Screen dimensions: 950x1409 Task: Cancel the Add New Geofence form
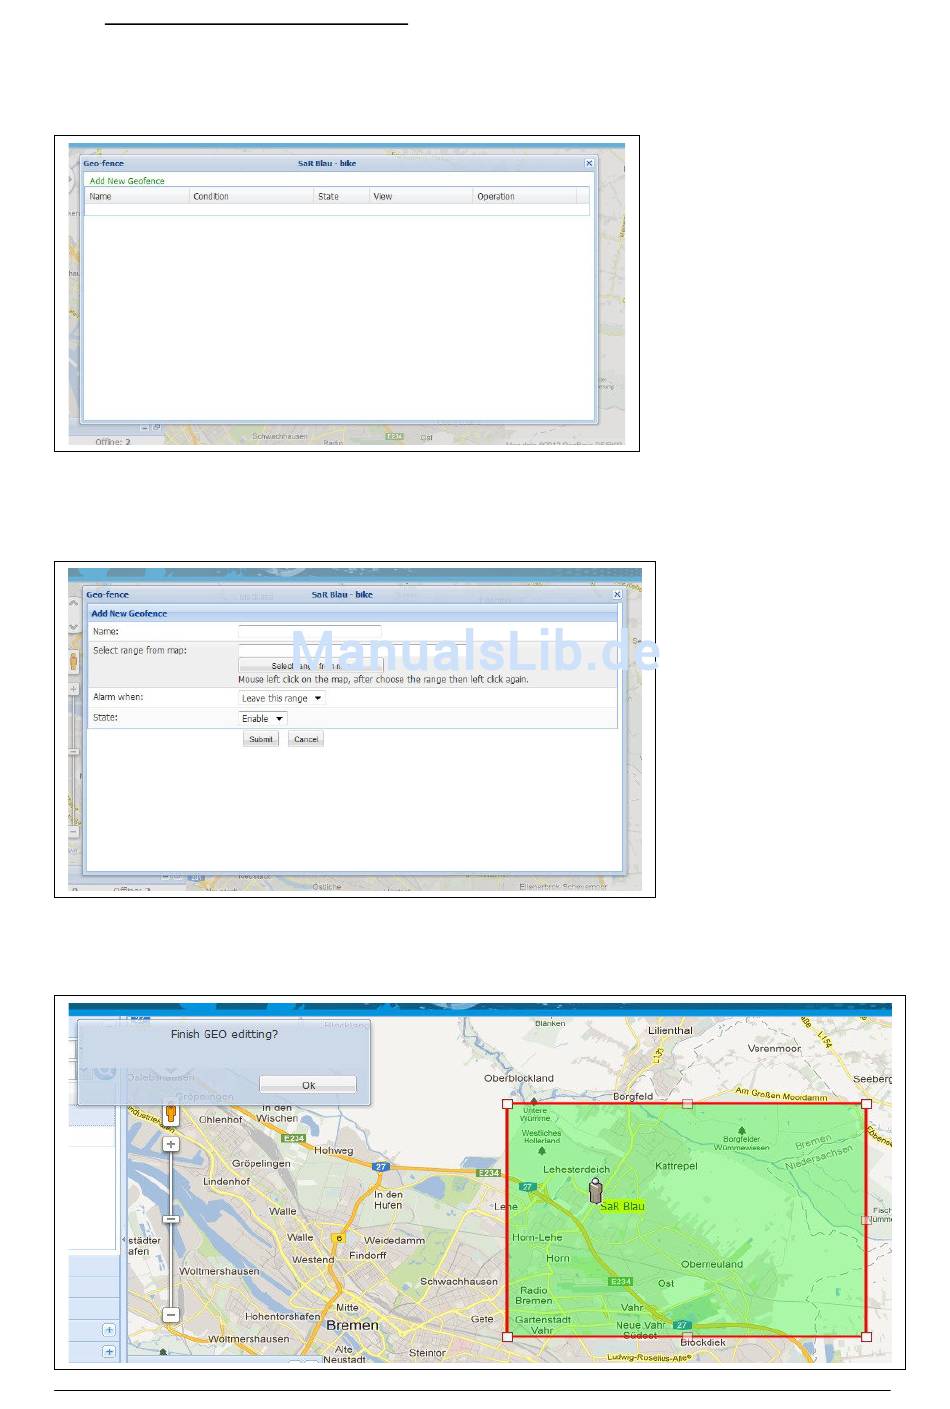coord(306,739)
